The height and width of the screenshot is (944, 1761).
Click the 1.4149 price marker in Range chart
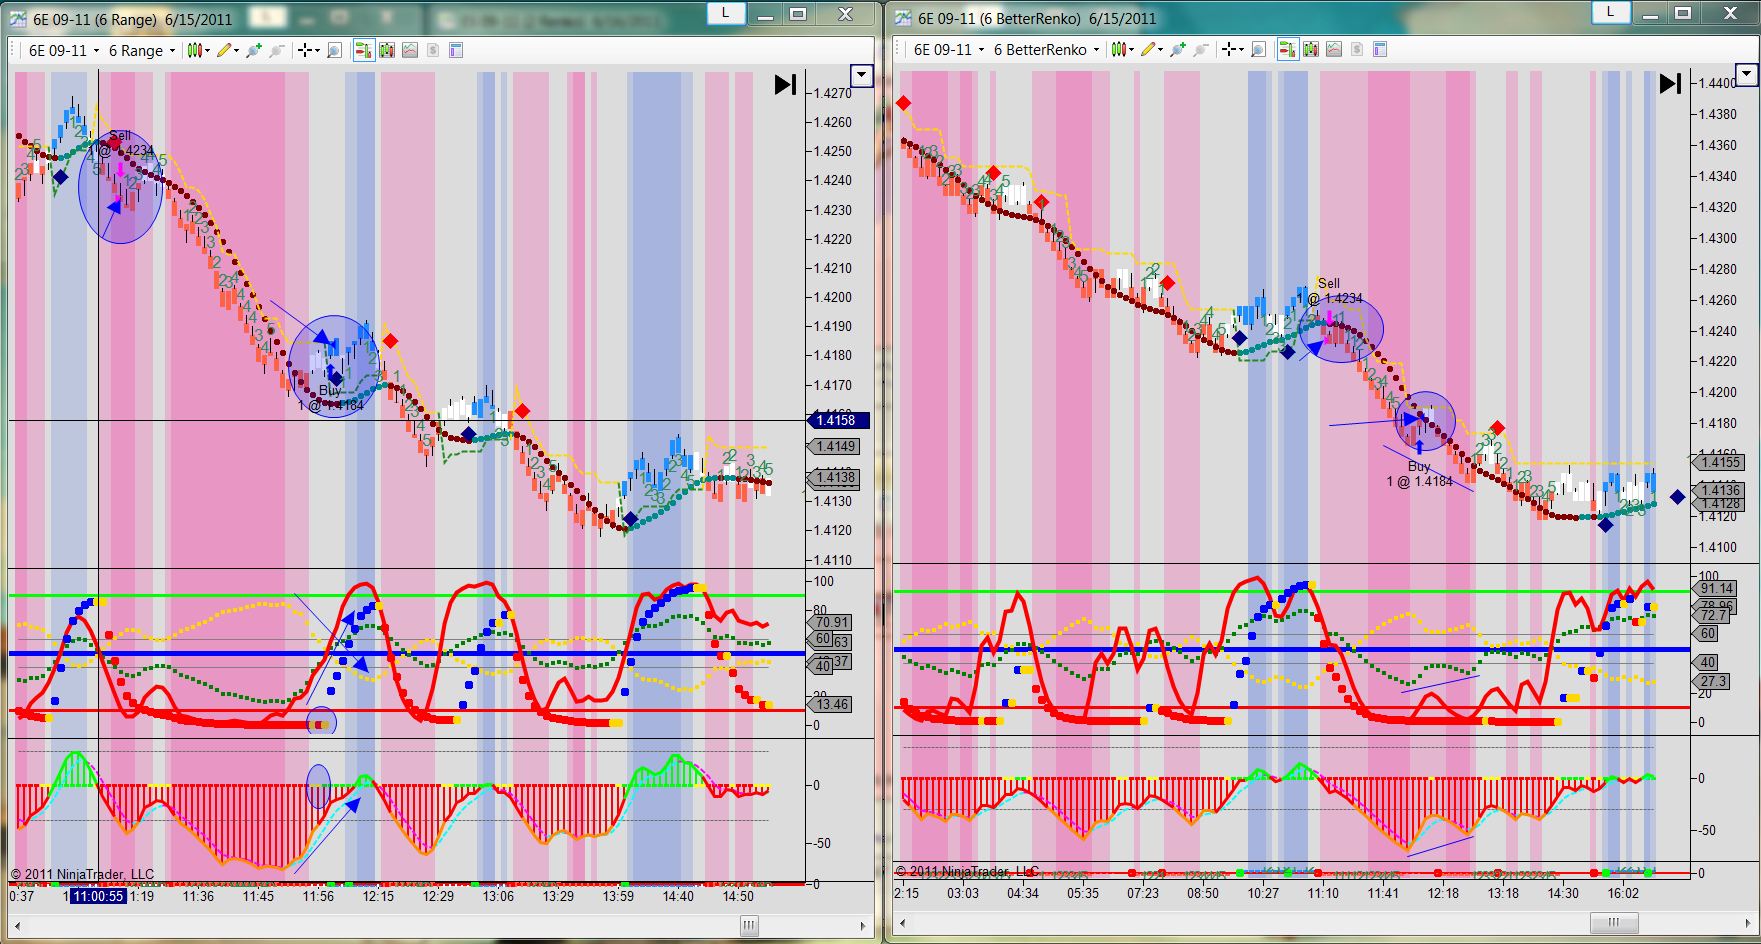tap(834, 447)
